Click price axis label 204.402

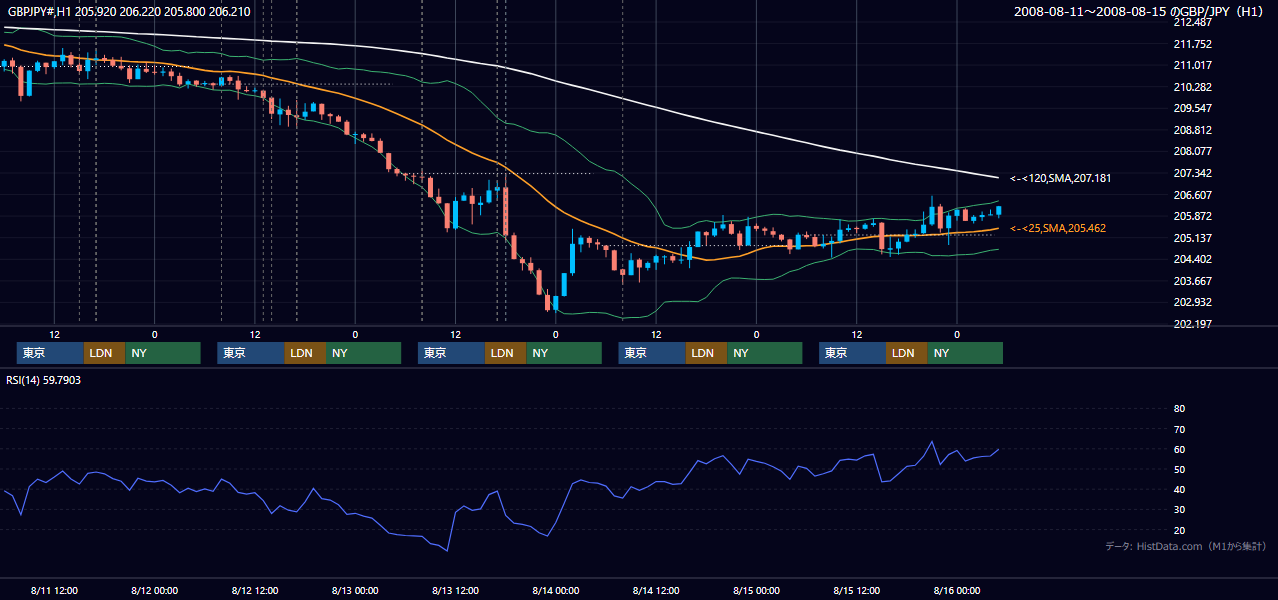[x=1193, y=259]
